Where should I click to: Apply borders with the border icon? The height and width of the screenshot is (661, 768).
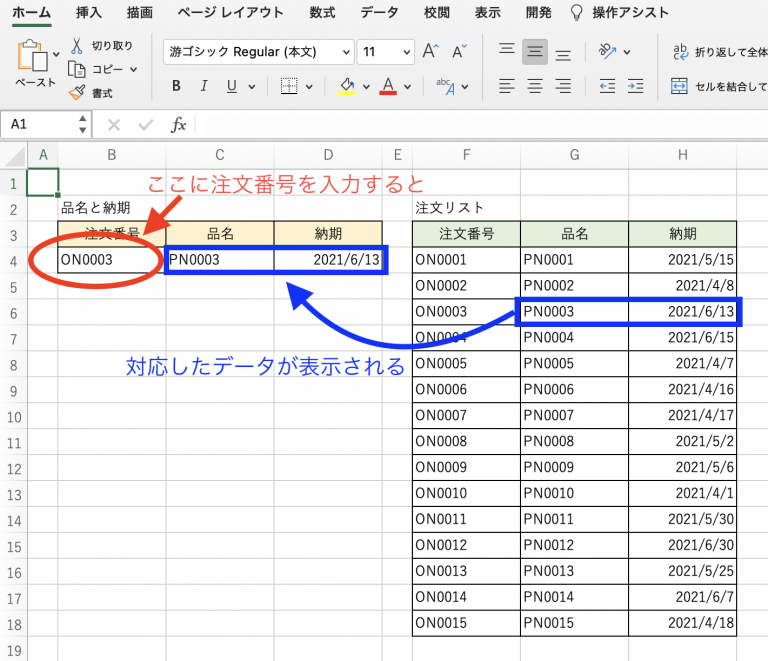pos(288,87)
